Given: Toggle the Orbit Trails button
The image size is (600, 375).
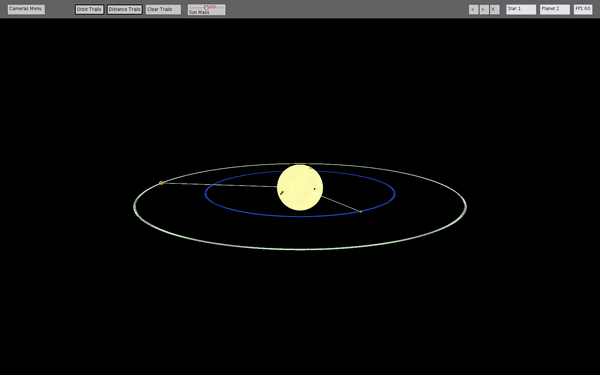Looking at the screenshot, I should pyautogui.click(x=89, y=10).
